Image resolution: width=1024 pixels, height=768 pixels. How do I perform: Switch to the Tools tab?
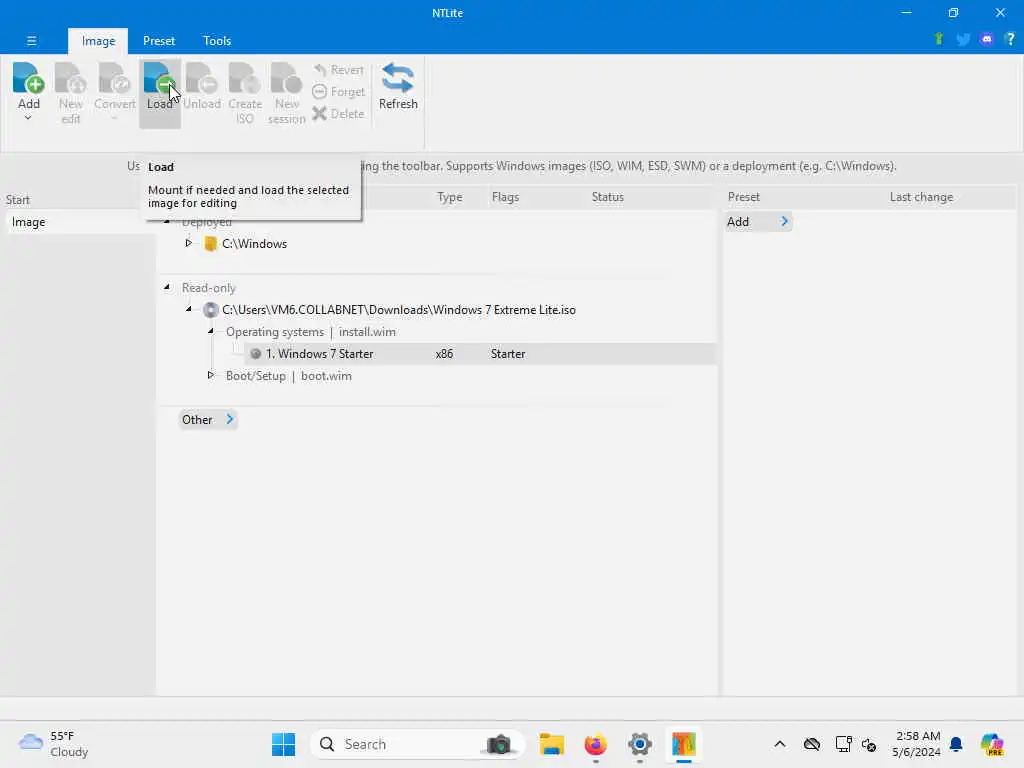[217, 40]
